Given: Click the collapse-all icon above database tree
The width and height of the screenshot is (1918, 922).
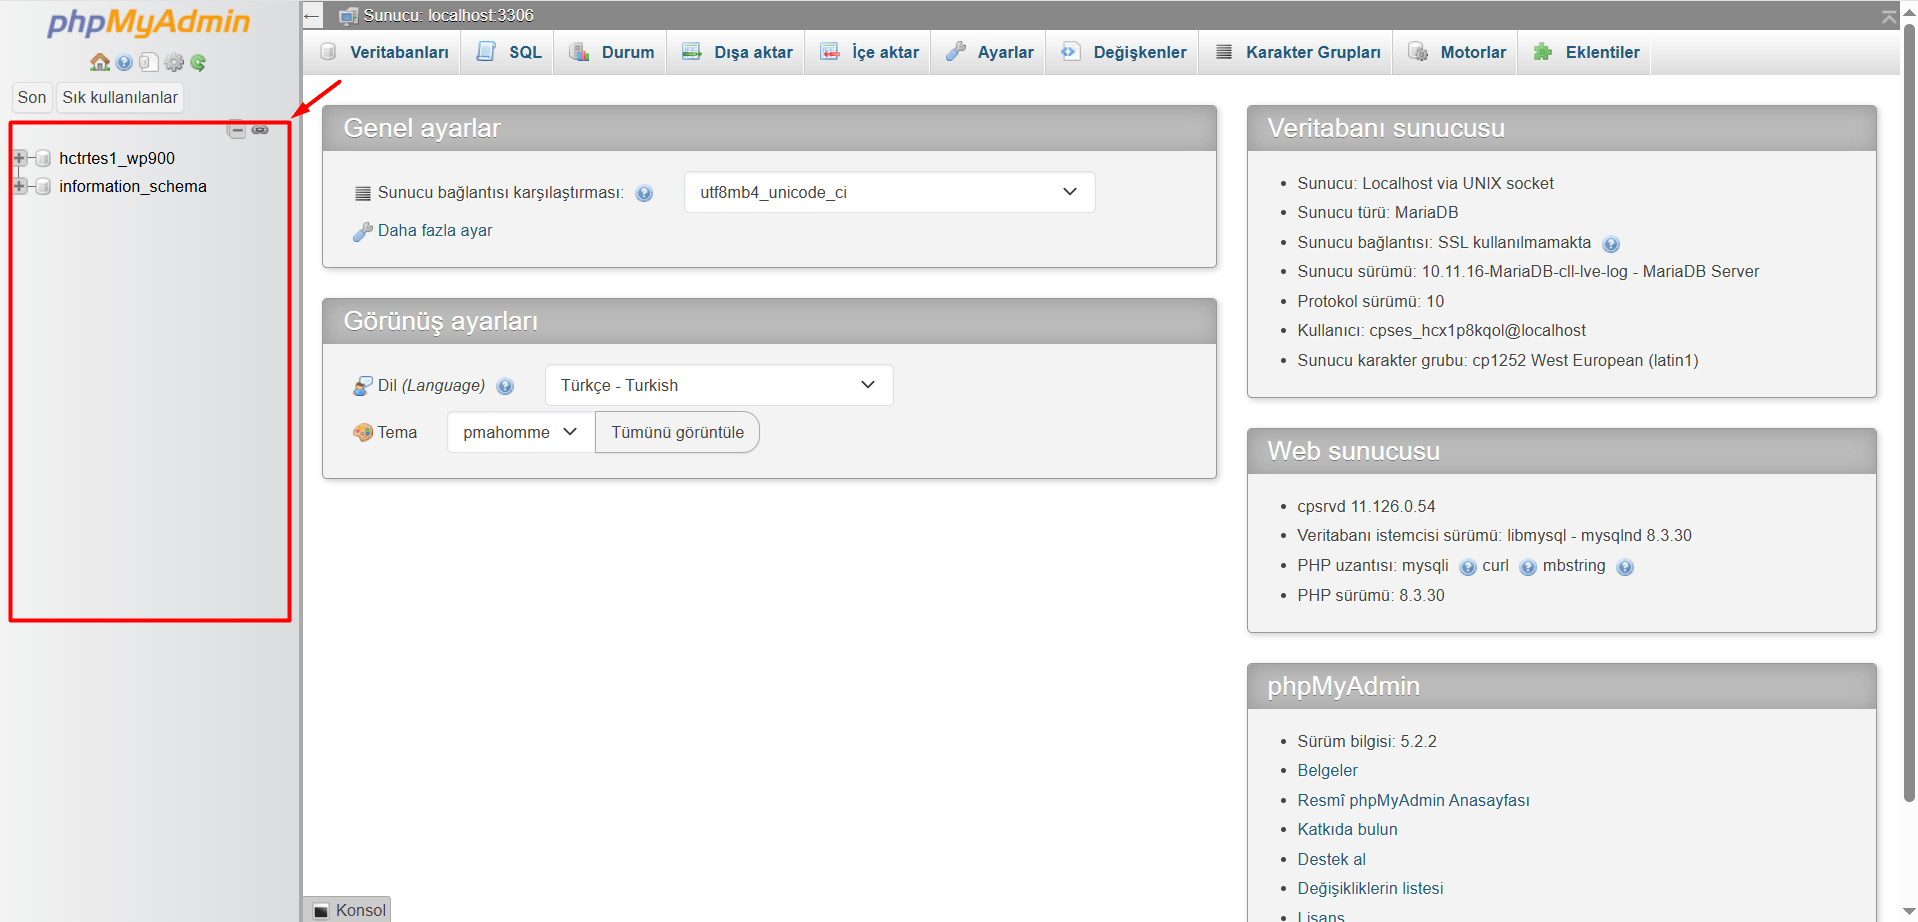Looking at the screenshot, I should coord(236,130).
